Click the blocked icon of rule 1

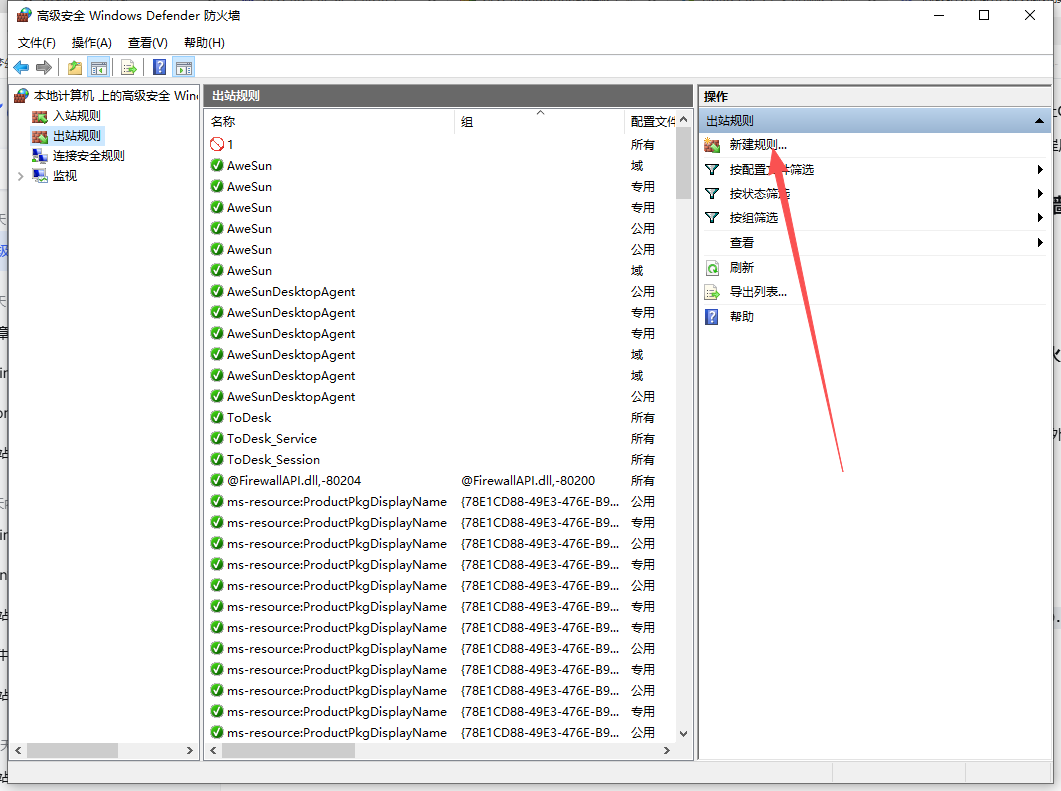pos(217,144)
